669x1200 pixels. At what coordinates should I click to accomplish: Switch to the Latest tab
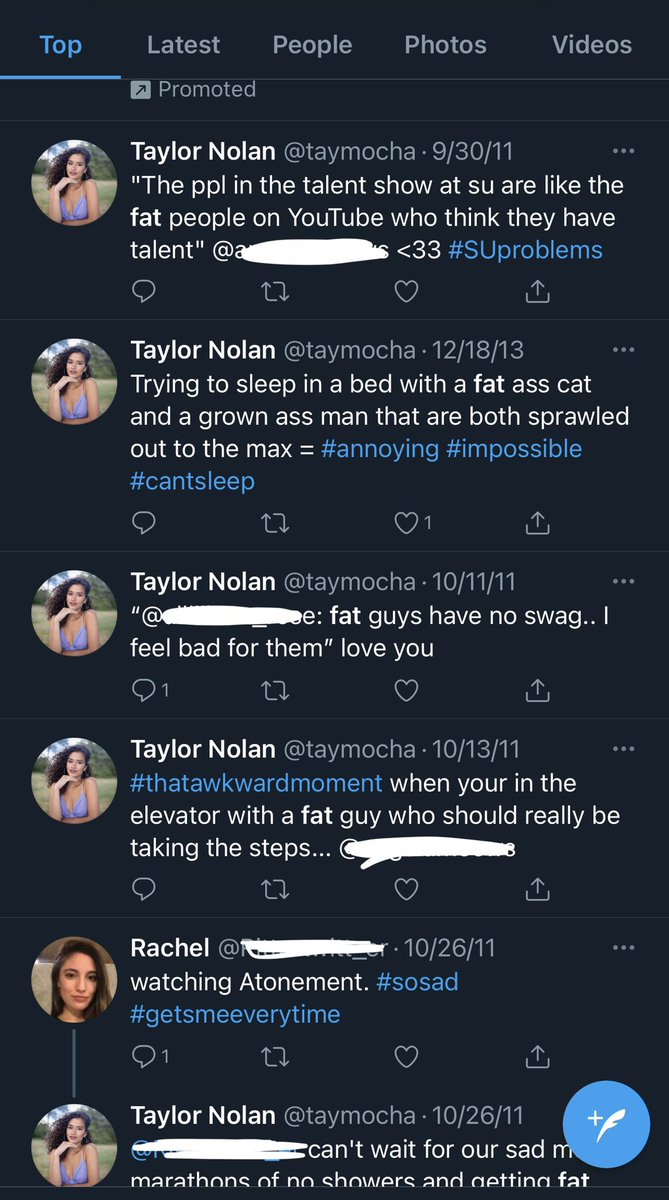(x=183, y=45)
